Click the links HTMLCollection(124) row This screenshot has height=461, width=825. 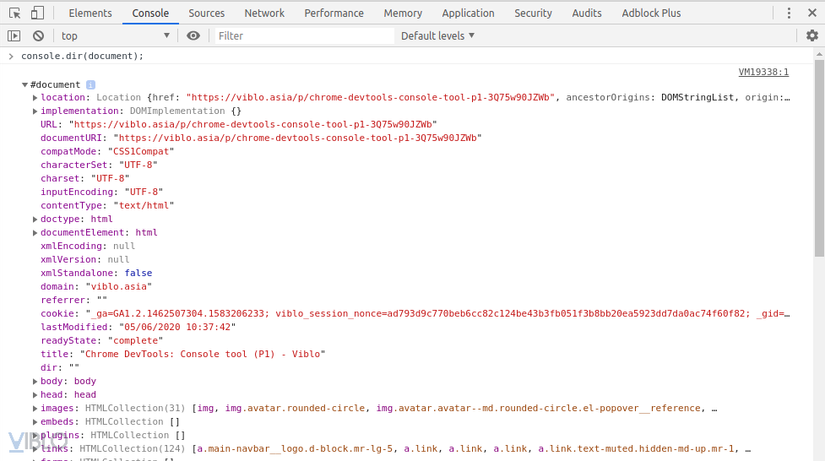point(396,449)
